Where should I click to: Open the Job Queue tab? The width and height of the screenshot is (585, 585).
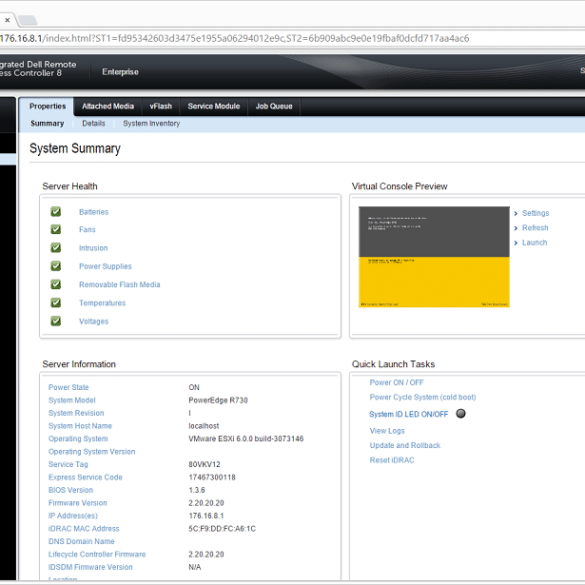click(x=274, y=106)
